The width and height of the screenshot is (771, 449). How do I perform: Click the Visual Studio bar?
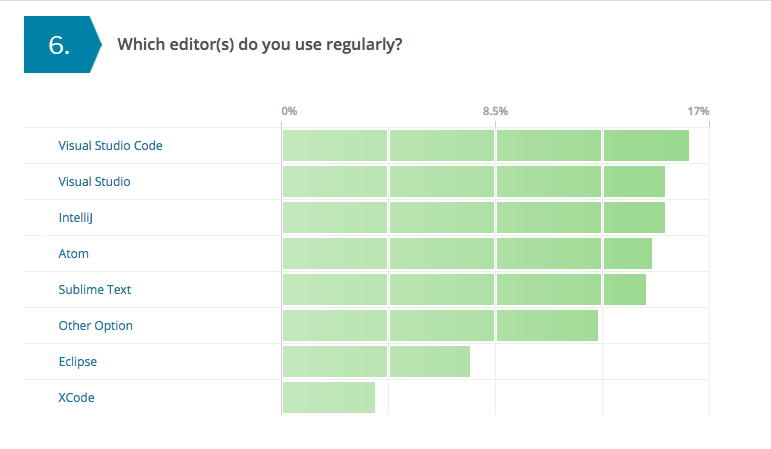coord(473,182)
